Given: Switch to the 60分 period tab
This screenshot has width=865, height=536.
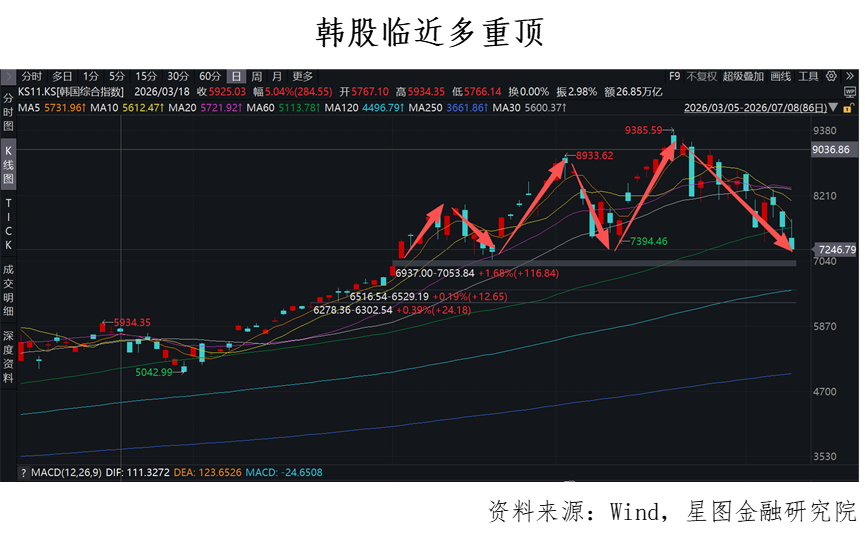Looking at the screenshot, I should click(x=210, y=76).
